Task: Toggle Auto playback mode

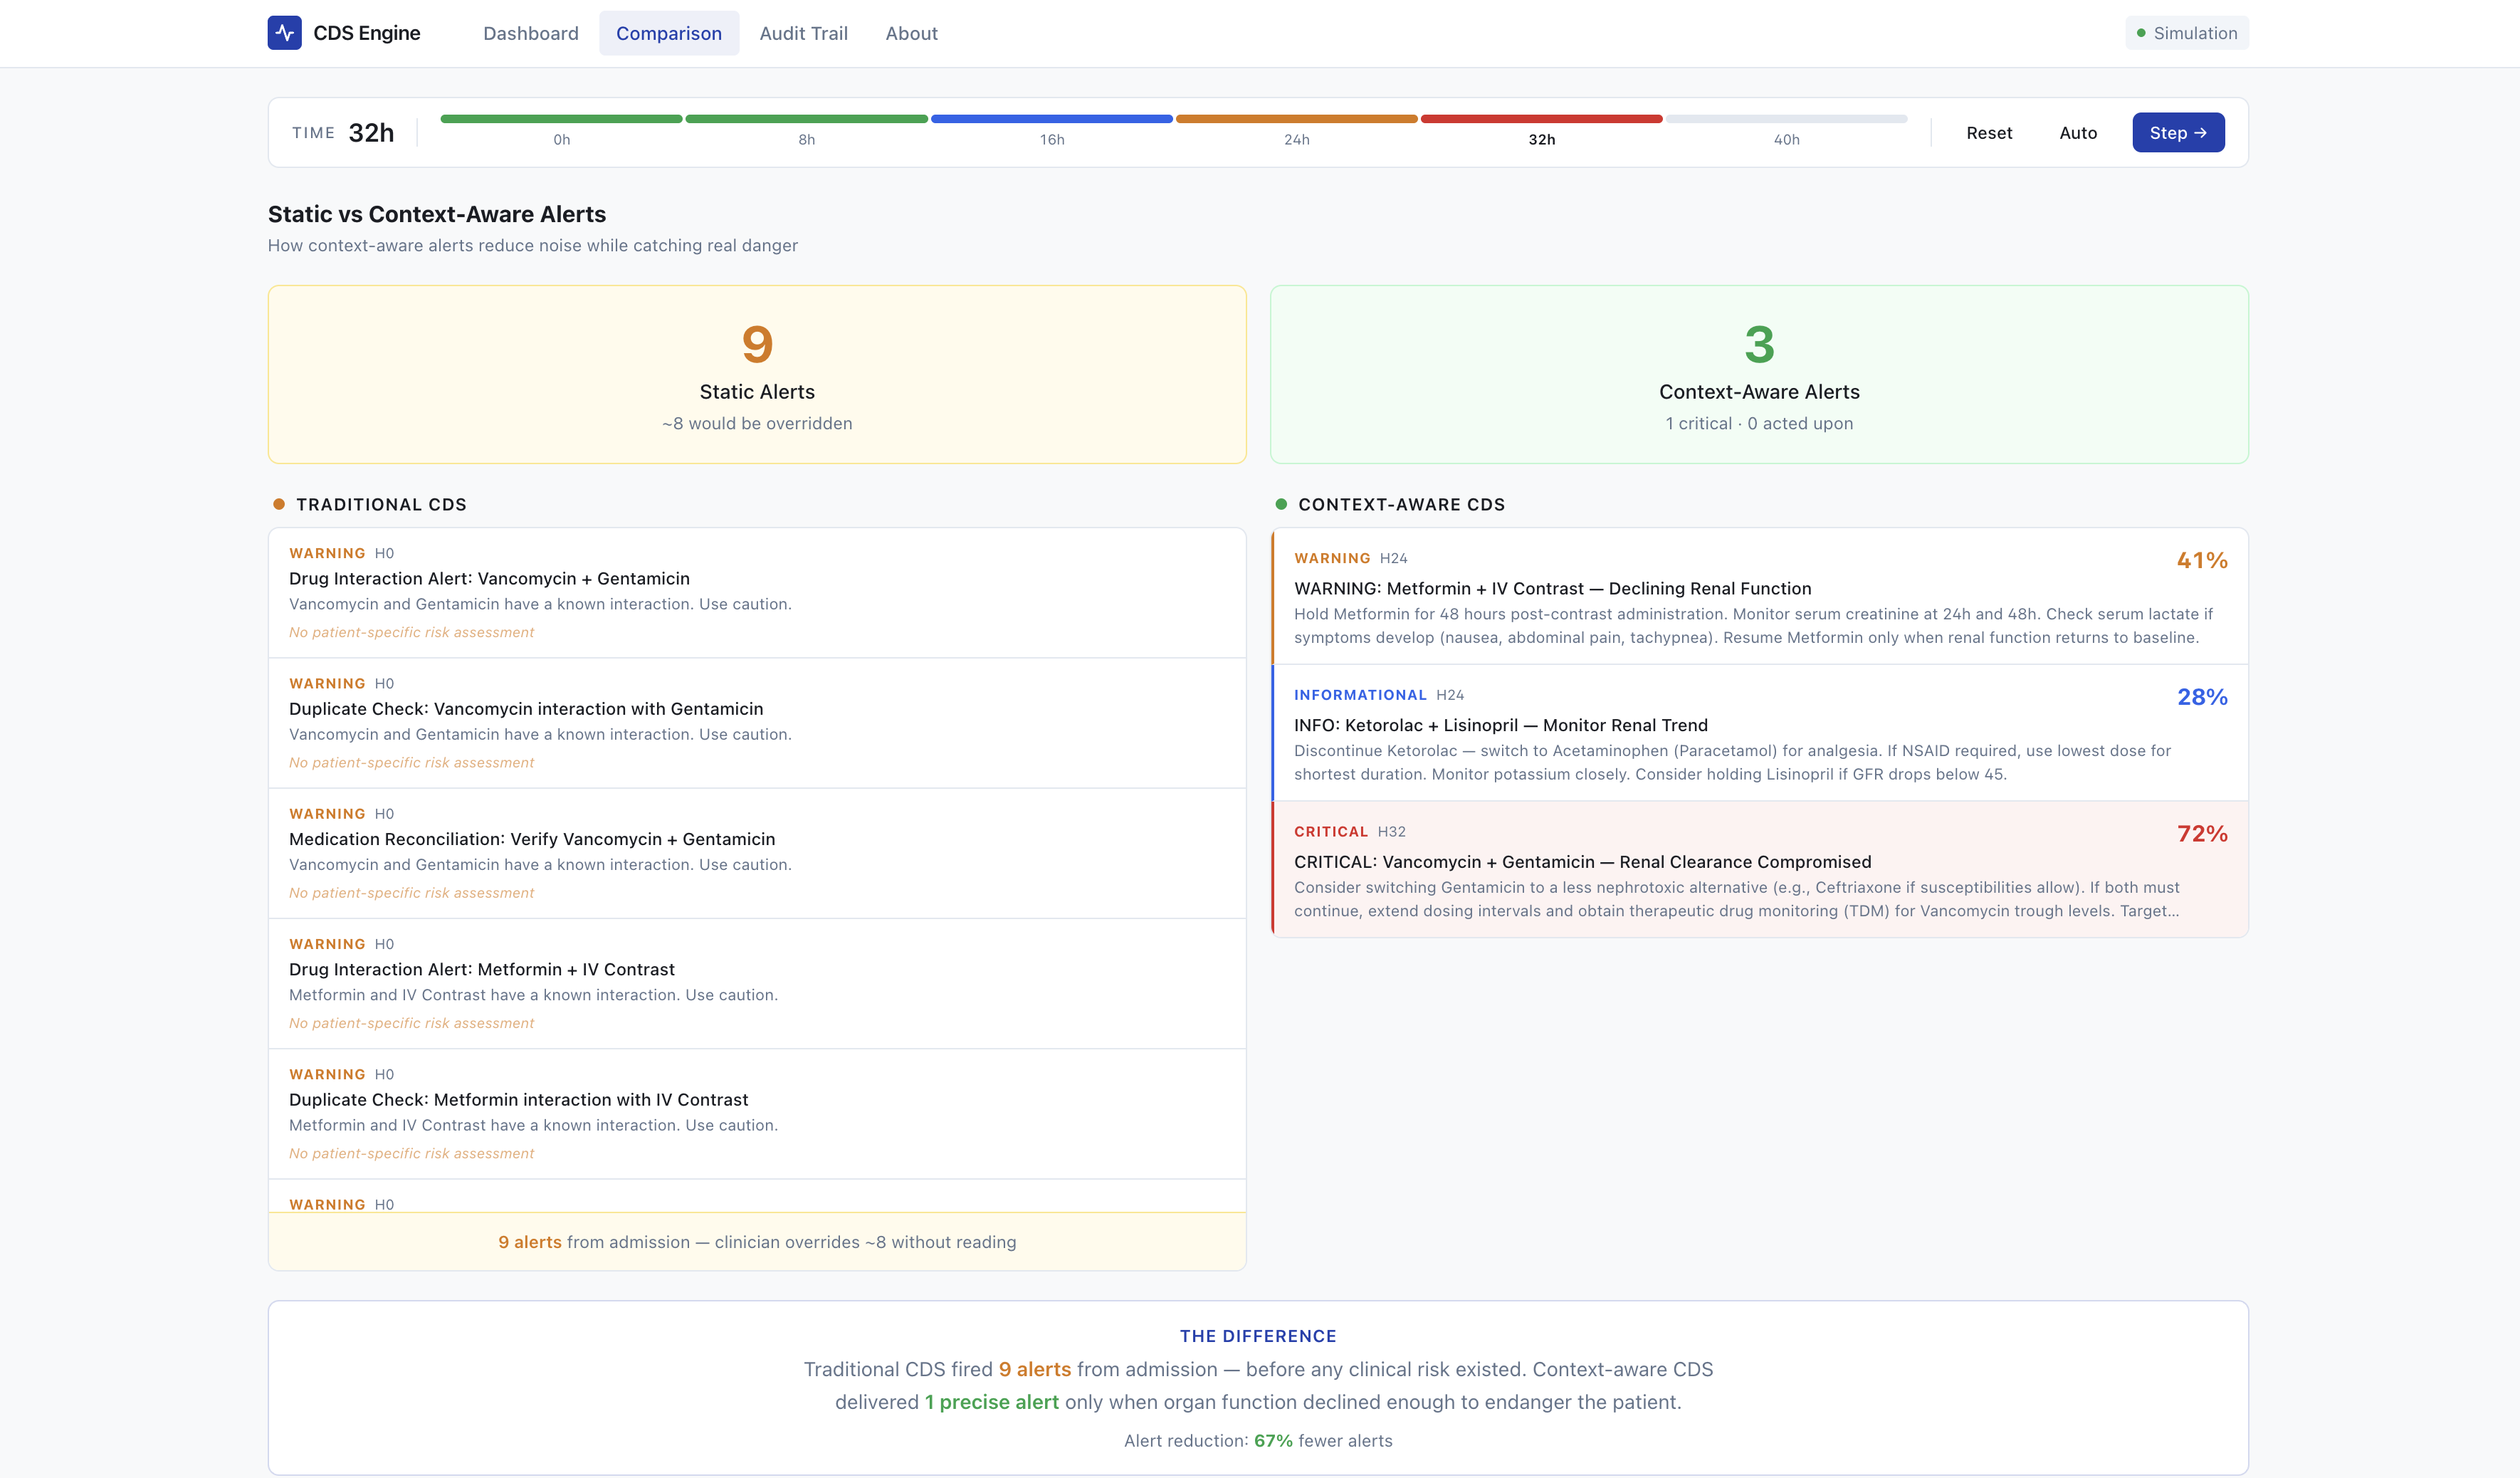Action: coord(2077,133)
